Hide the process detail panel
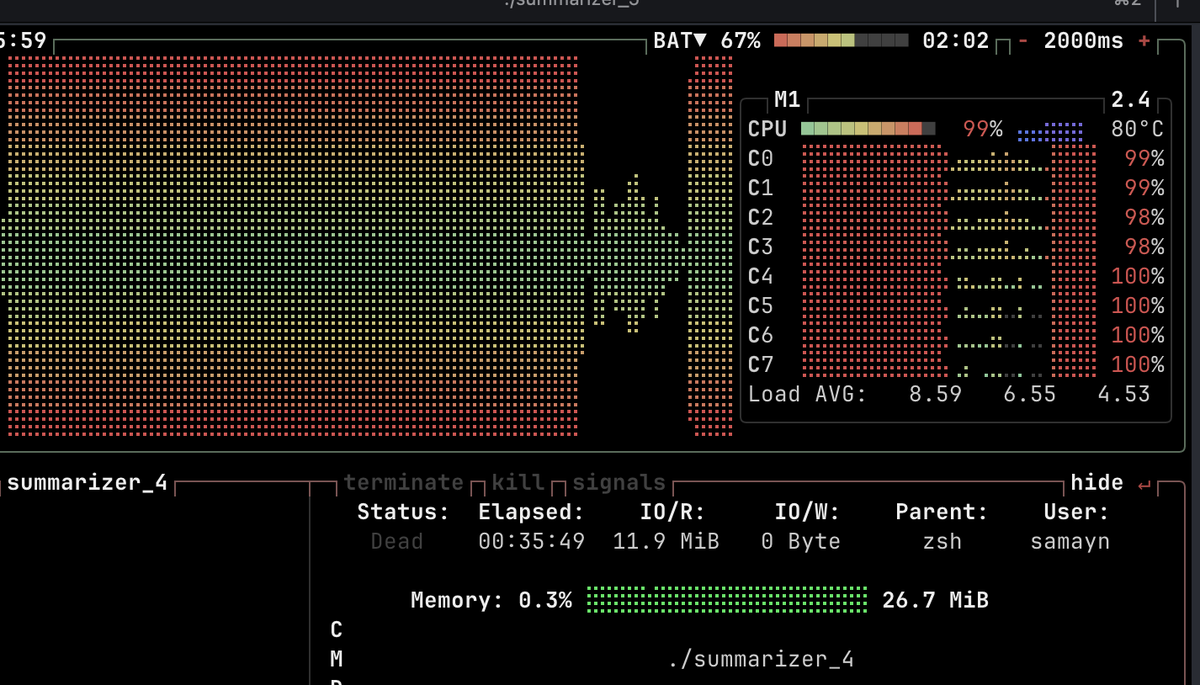 pyautogui.click(x=1097, y=482)
